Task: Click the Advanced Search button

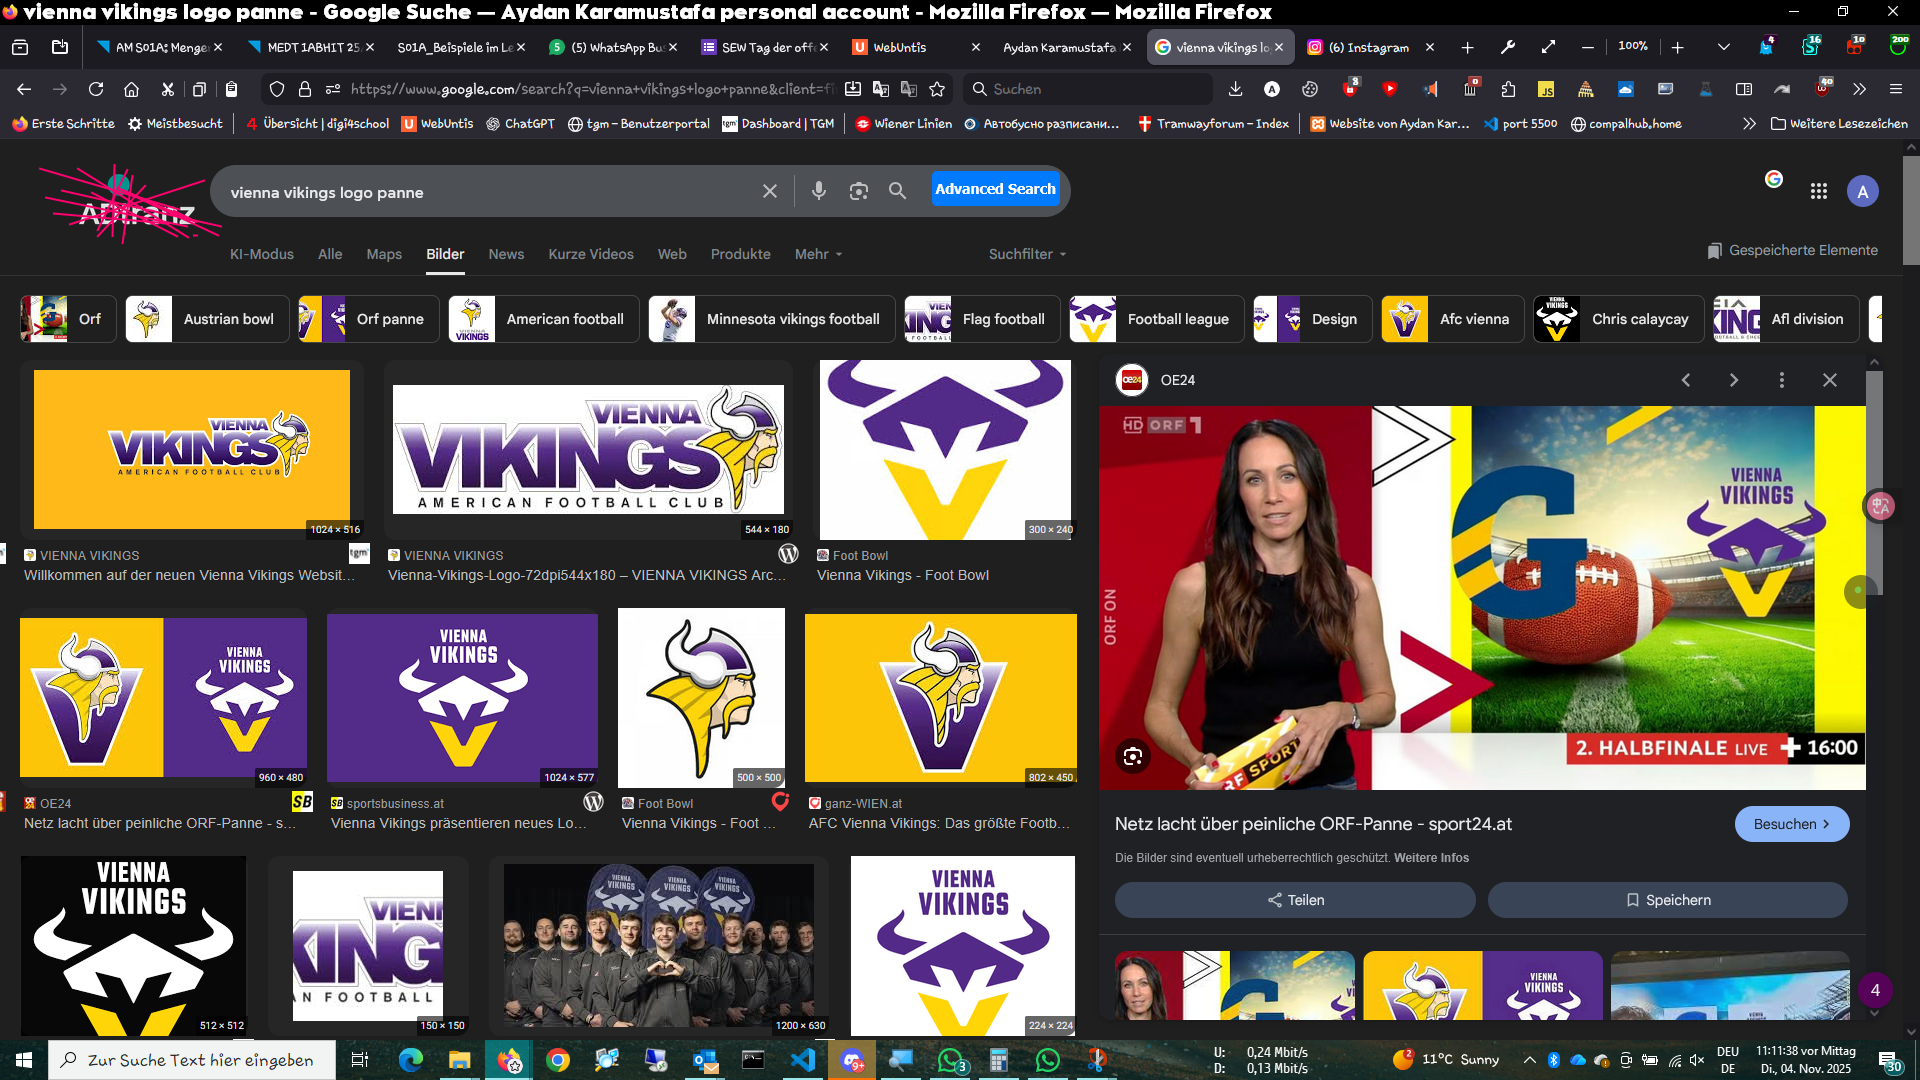Action: [995, 189]
